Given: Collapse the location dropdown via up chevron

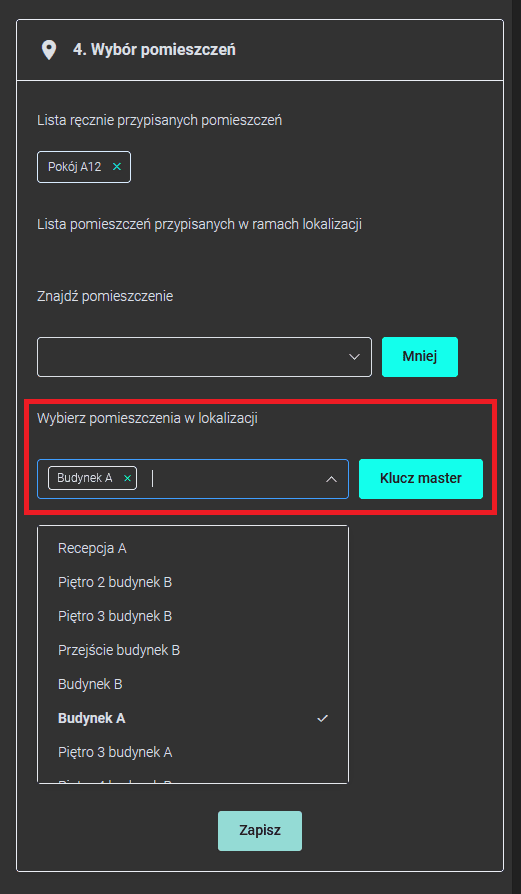Looking at the screenshot, I should [x=331, y=479].
